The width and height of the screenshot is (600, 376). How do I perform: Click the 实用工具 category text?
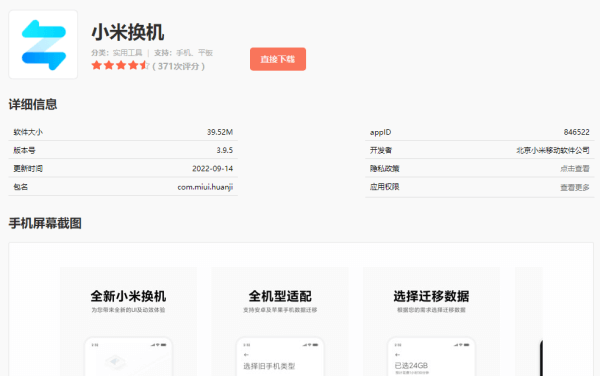(x=127, y=53)
